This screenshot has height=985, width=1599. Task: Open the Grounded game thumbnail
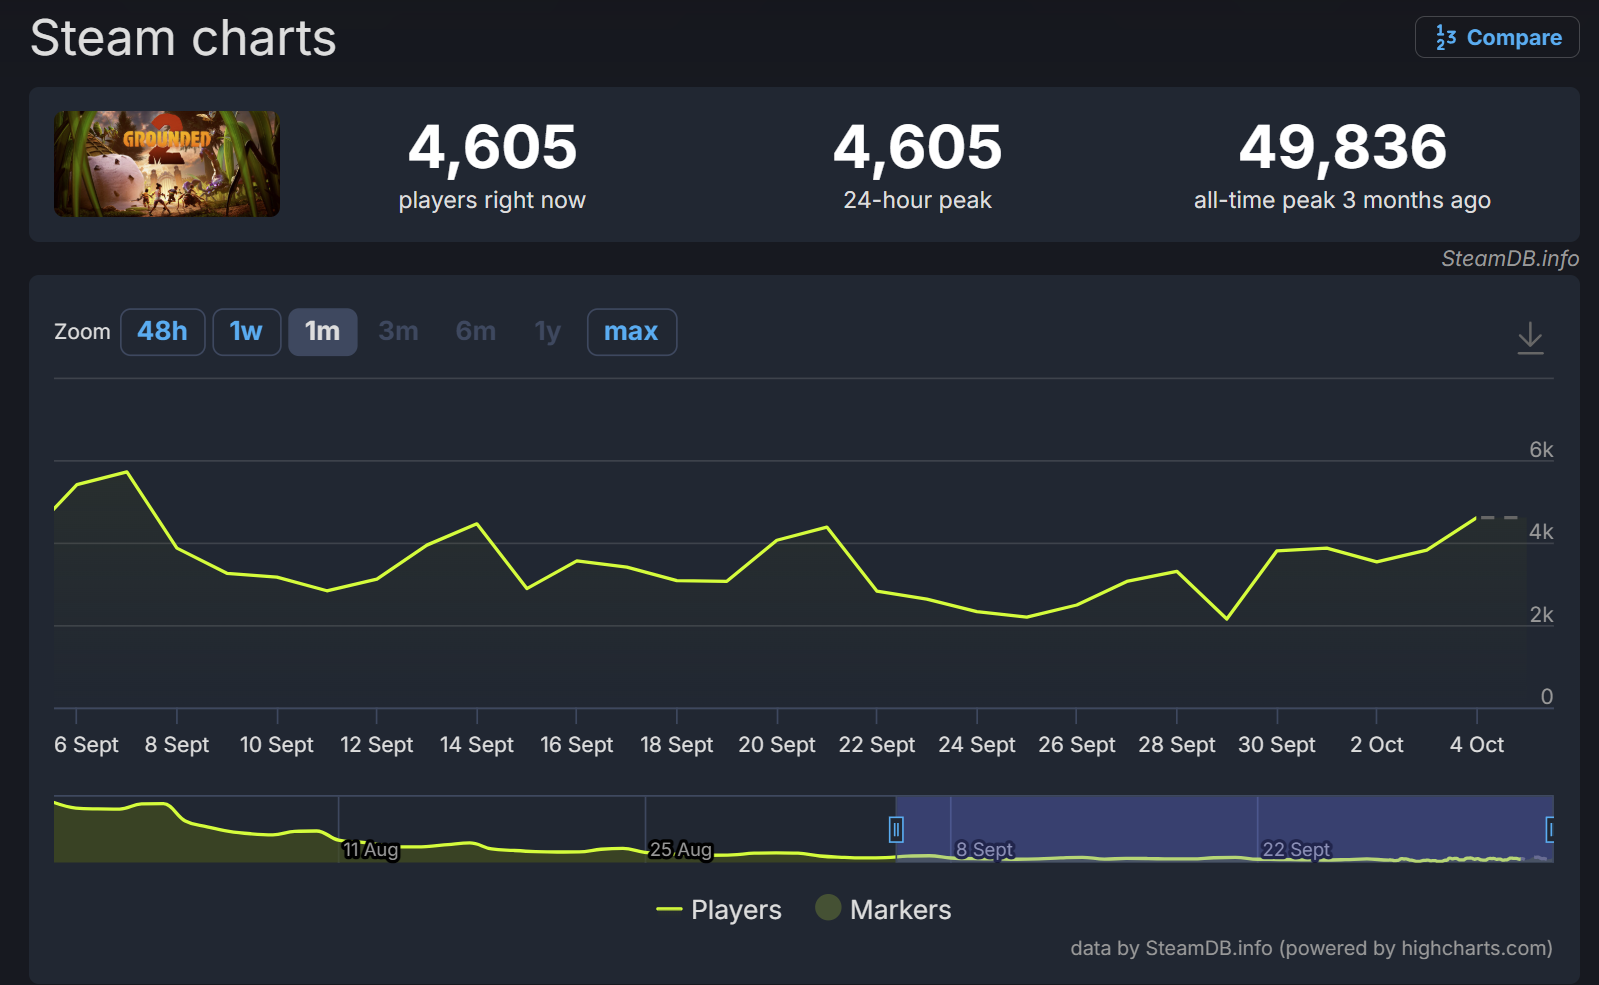(167, 164)
